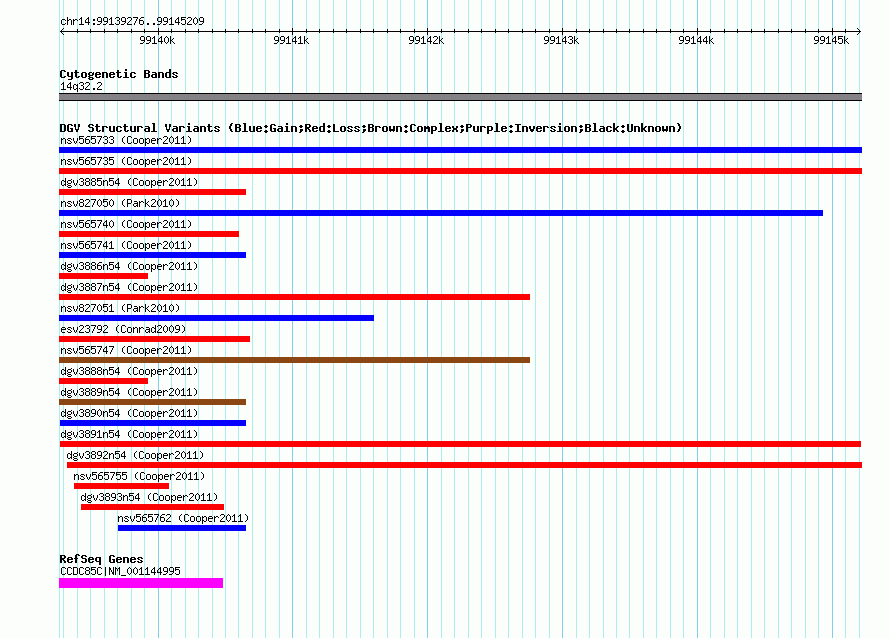
Task: Select the 99142k ruler label
Action: pos(426,40)
